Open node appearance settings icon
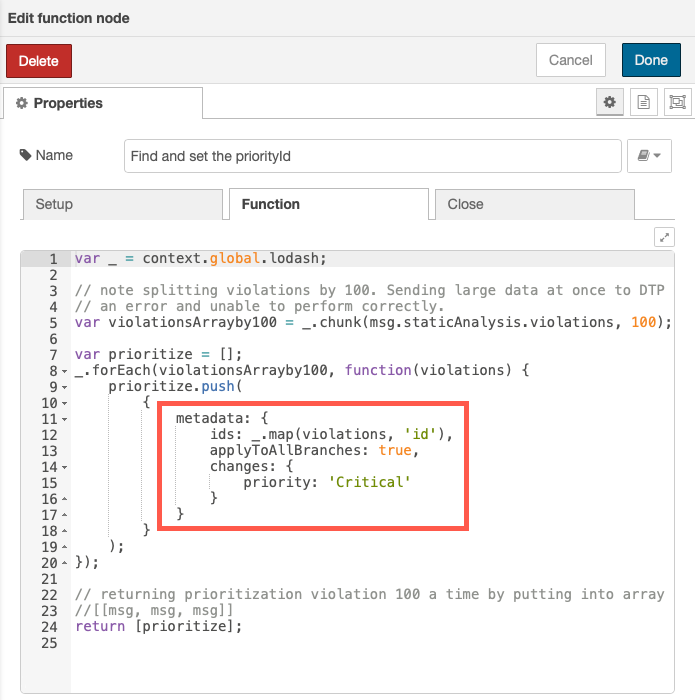The height and width of the screenshot is (700, 695). coord(678,102)
